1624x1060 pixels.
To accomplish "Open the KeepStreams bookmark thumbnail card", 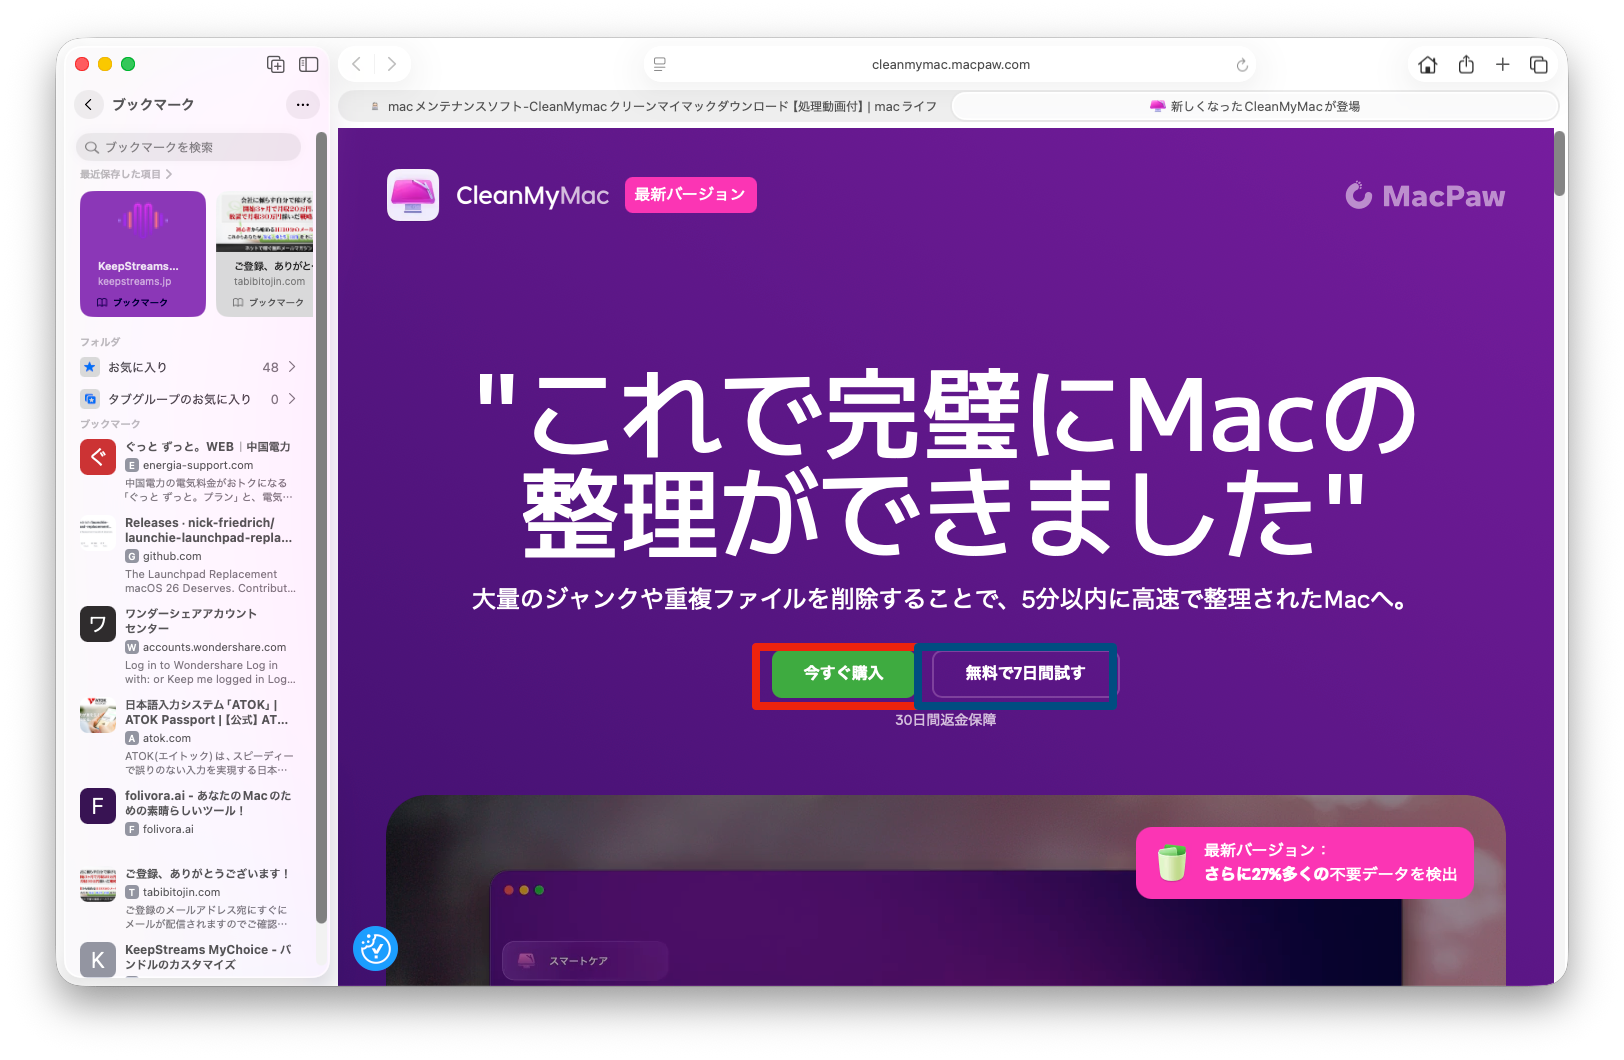I will point(143,254).
